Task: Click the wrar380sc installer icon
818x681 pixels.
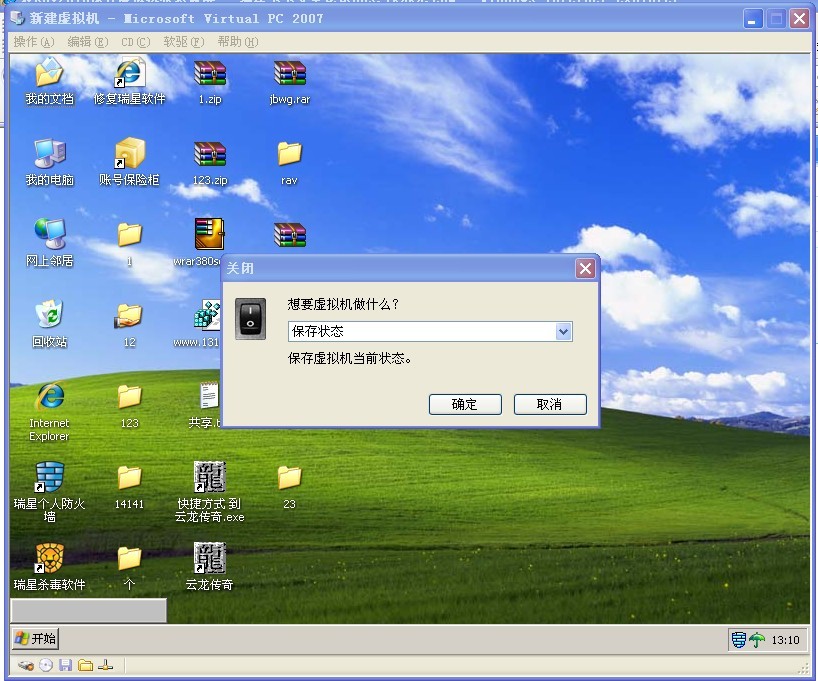Action: pos(209,234)
